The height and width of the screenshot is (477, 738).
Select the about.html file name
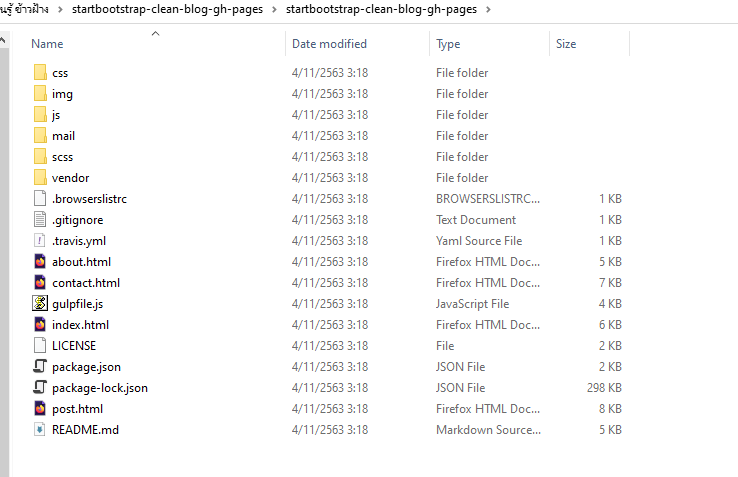[x=81, y=262]
